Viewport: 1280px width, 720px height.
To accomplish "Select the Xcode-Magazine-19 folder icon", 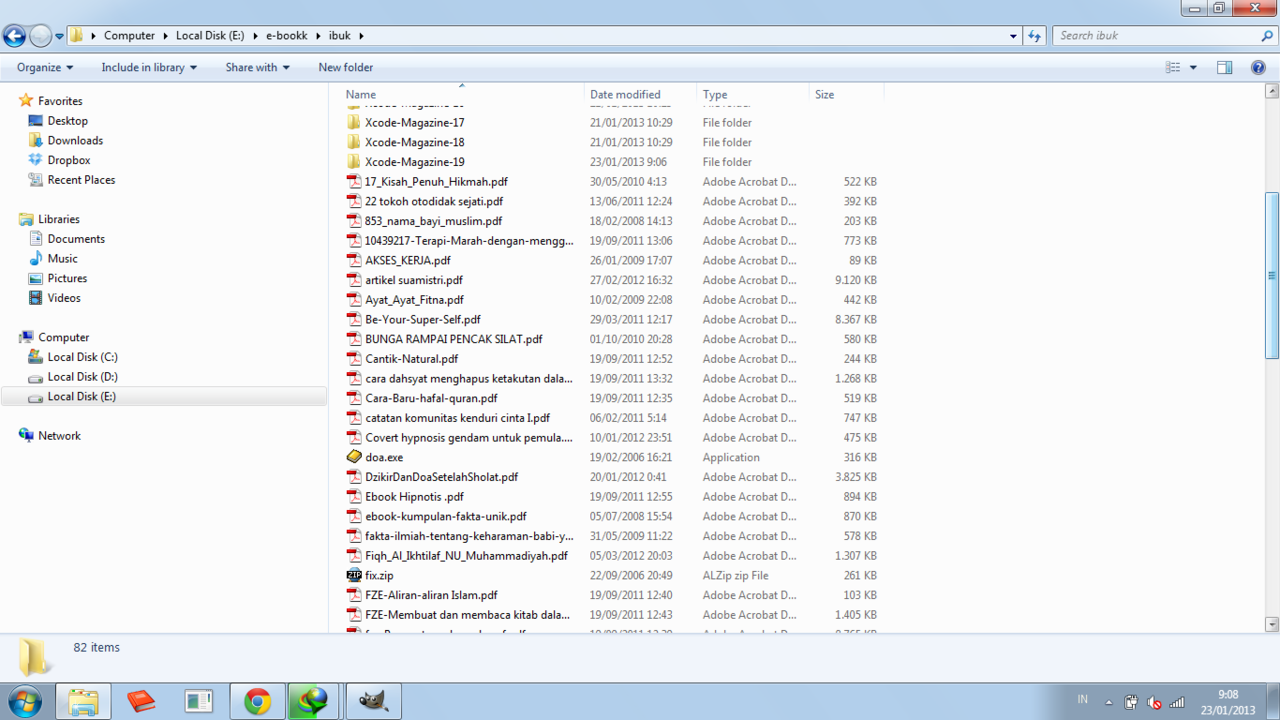I will pos(354,162).
